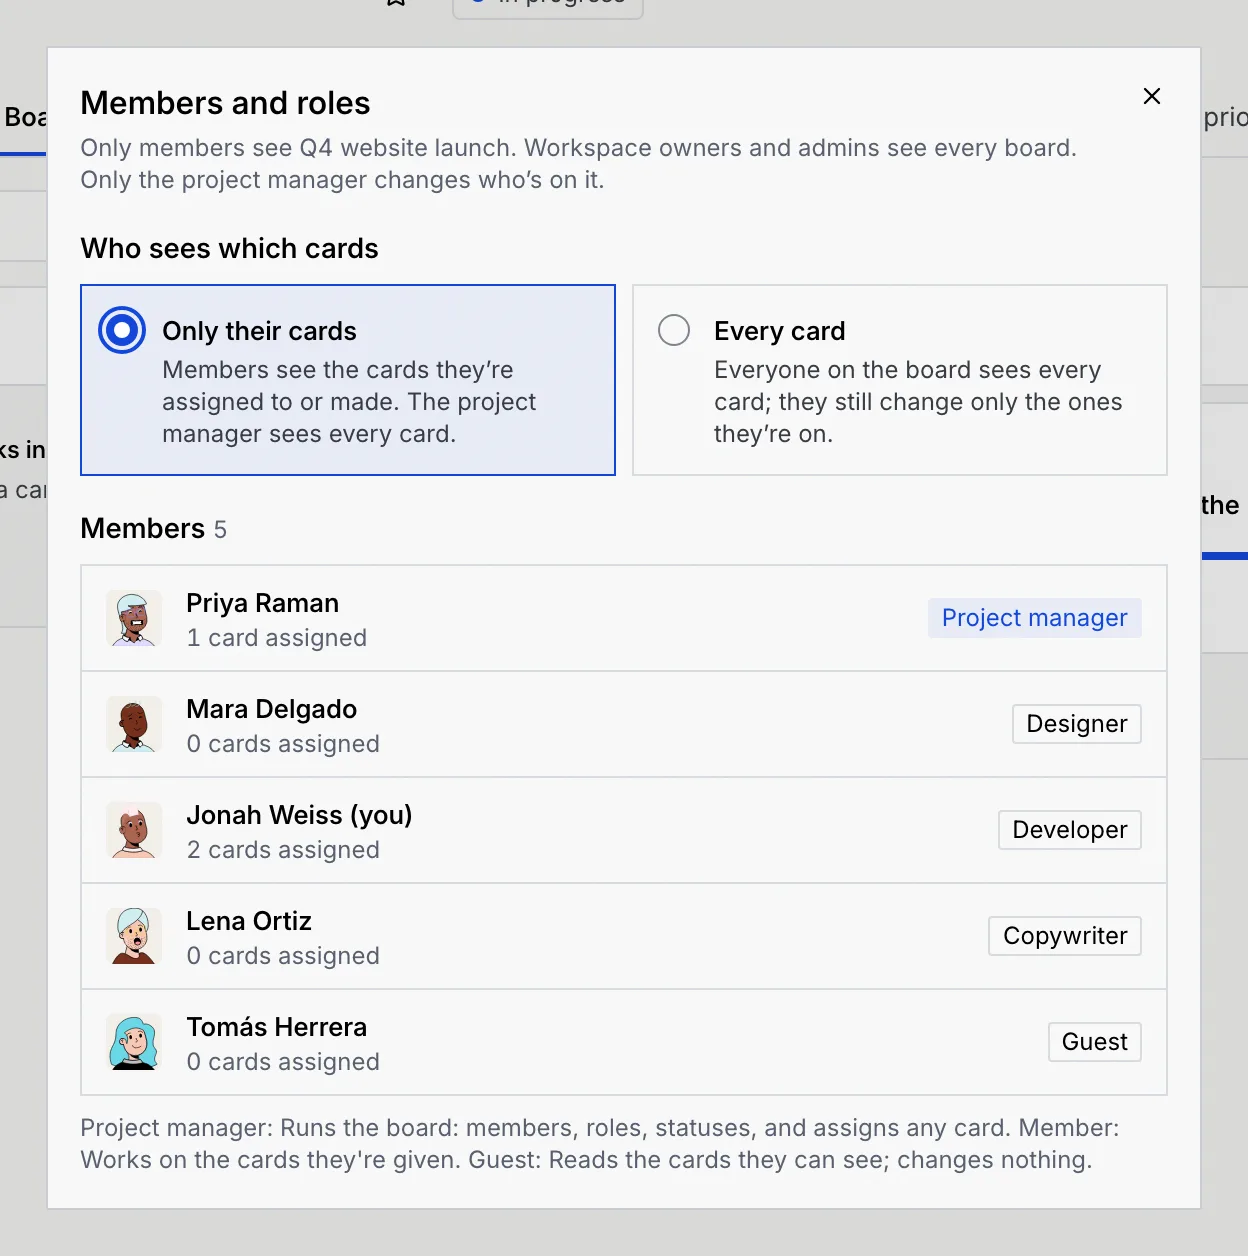
Task: Open Jonah Weiss's avatar
Action: coord(134,830)
